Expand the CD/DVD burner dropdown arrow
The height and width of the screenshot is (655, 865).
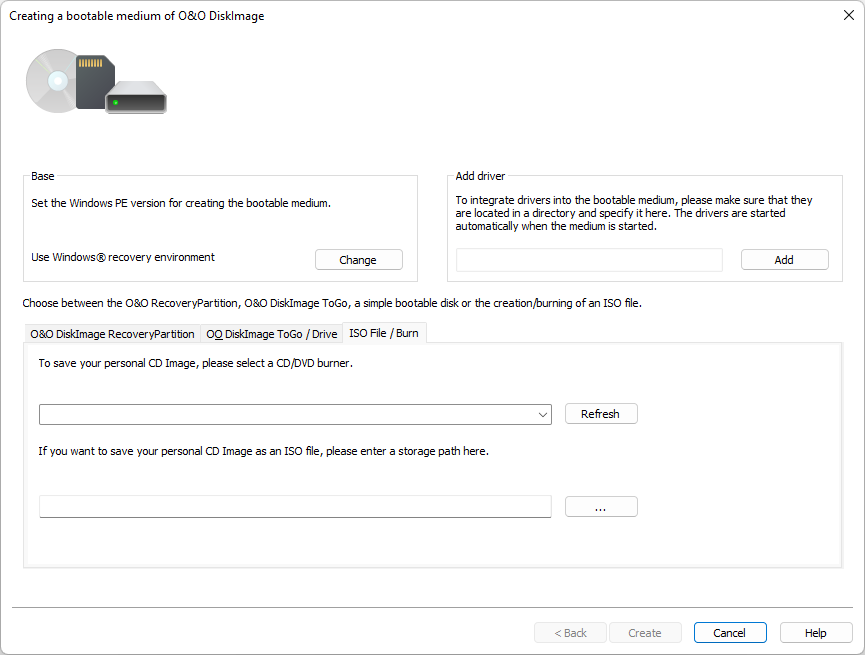tap(542, 414)
